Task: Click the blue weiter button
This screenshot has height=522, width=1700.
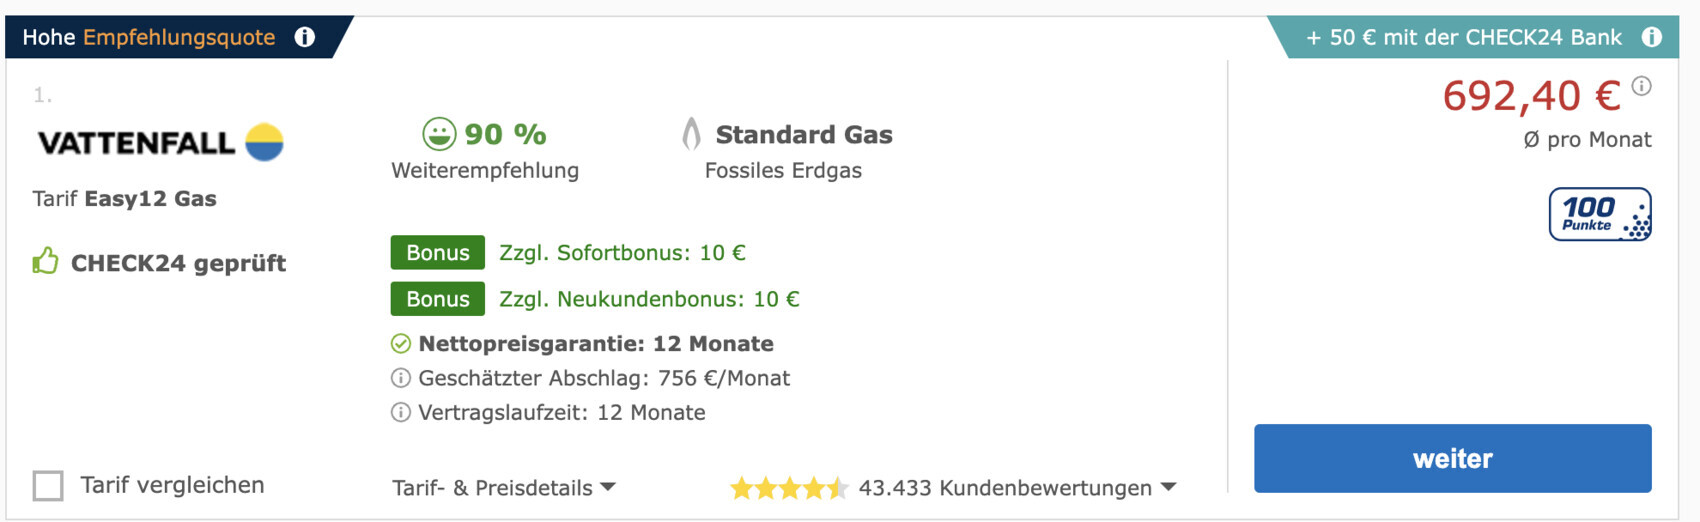Action: point(1452,458)
